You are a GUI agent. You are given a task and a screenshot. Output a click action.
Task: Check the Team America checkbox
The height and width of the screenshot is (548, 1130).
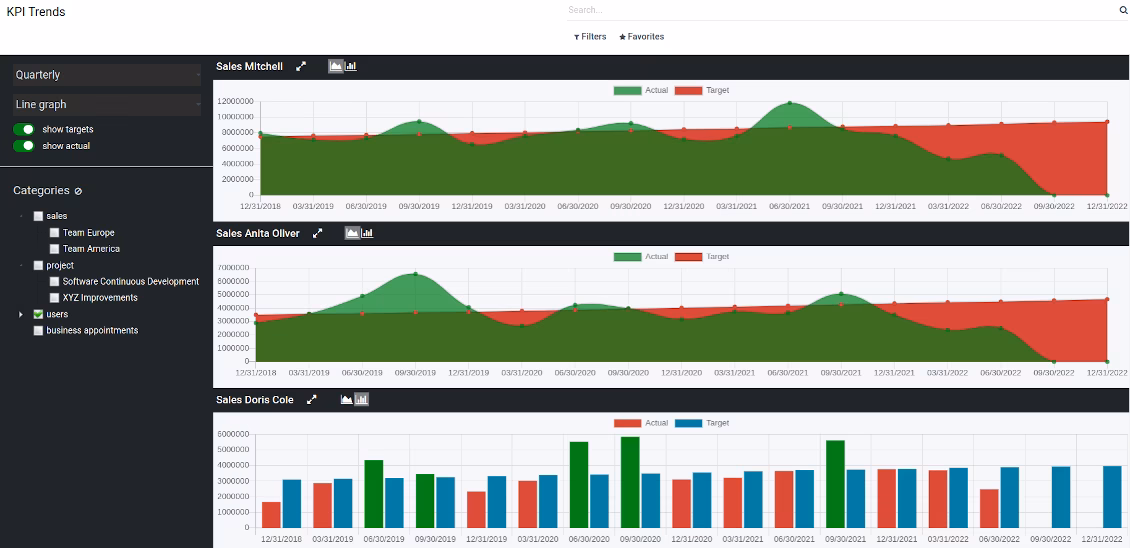coord(54,249)
